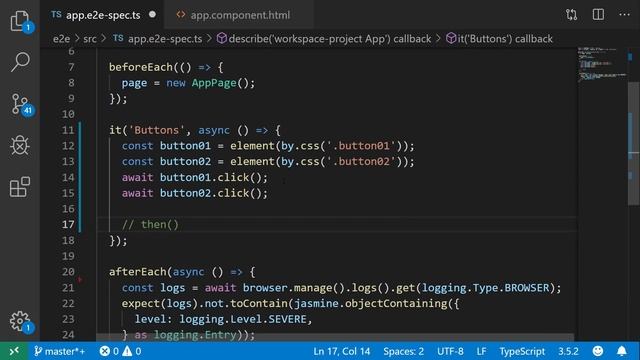Click the feedback smiley icon
This screenshot has height=360, width=640.
pyautogui.click(x=598, y=351)
